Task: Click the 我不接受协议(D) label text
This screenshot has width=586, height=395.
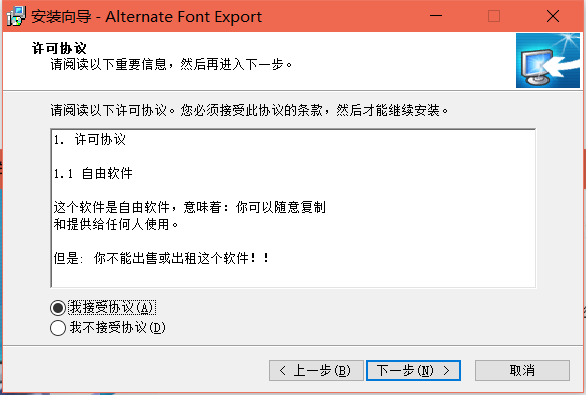Action: [117, 328]
